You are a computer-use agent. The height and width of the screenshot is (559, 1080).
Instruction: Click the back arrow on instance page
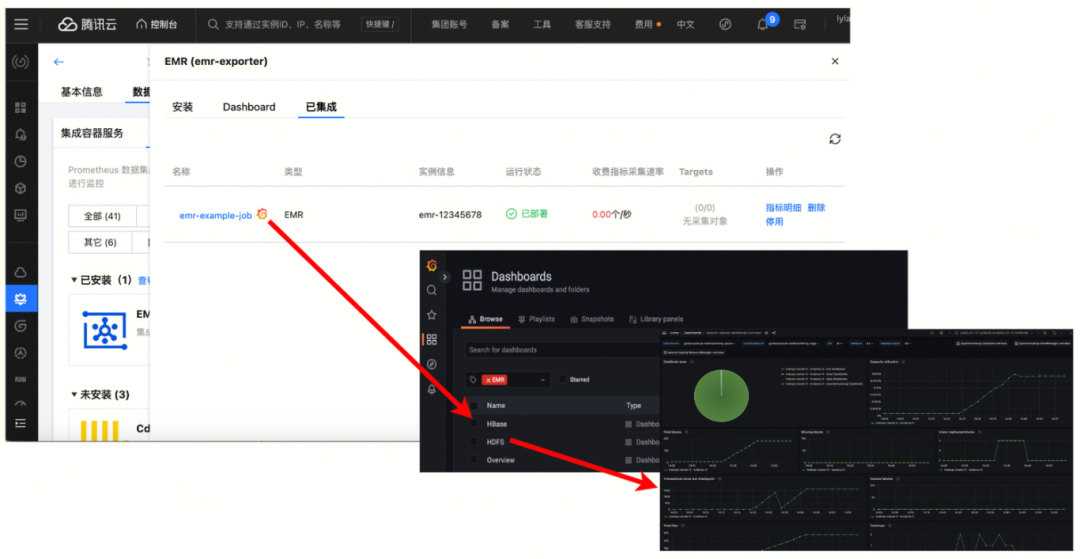[x=59, y=62]
